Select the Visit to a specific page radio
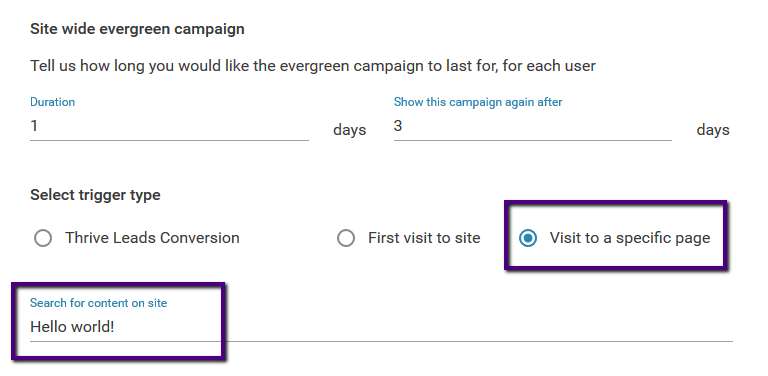The width and height of the screenshot is (768, 376). pos(528,238)
